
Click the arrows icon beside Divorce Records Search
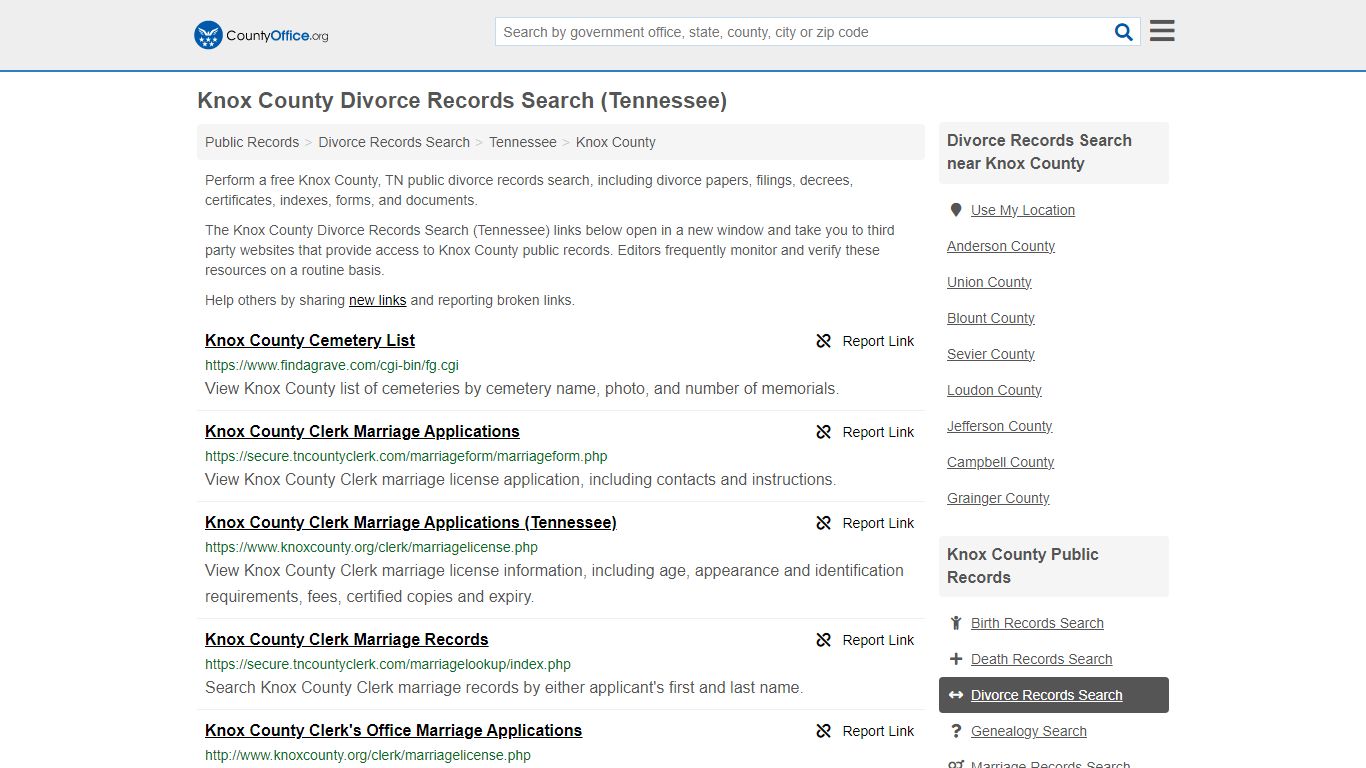click(956, 695)
